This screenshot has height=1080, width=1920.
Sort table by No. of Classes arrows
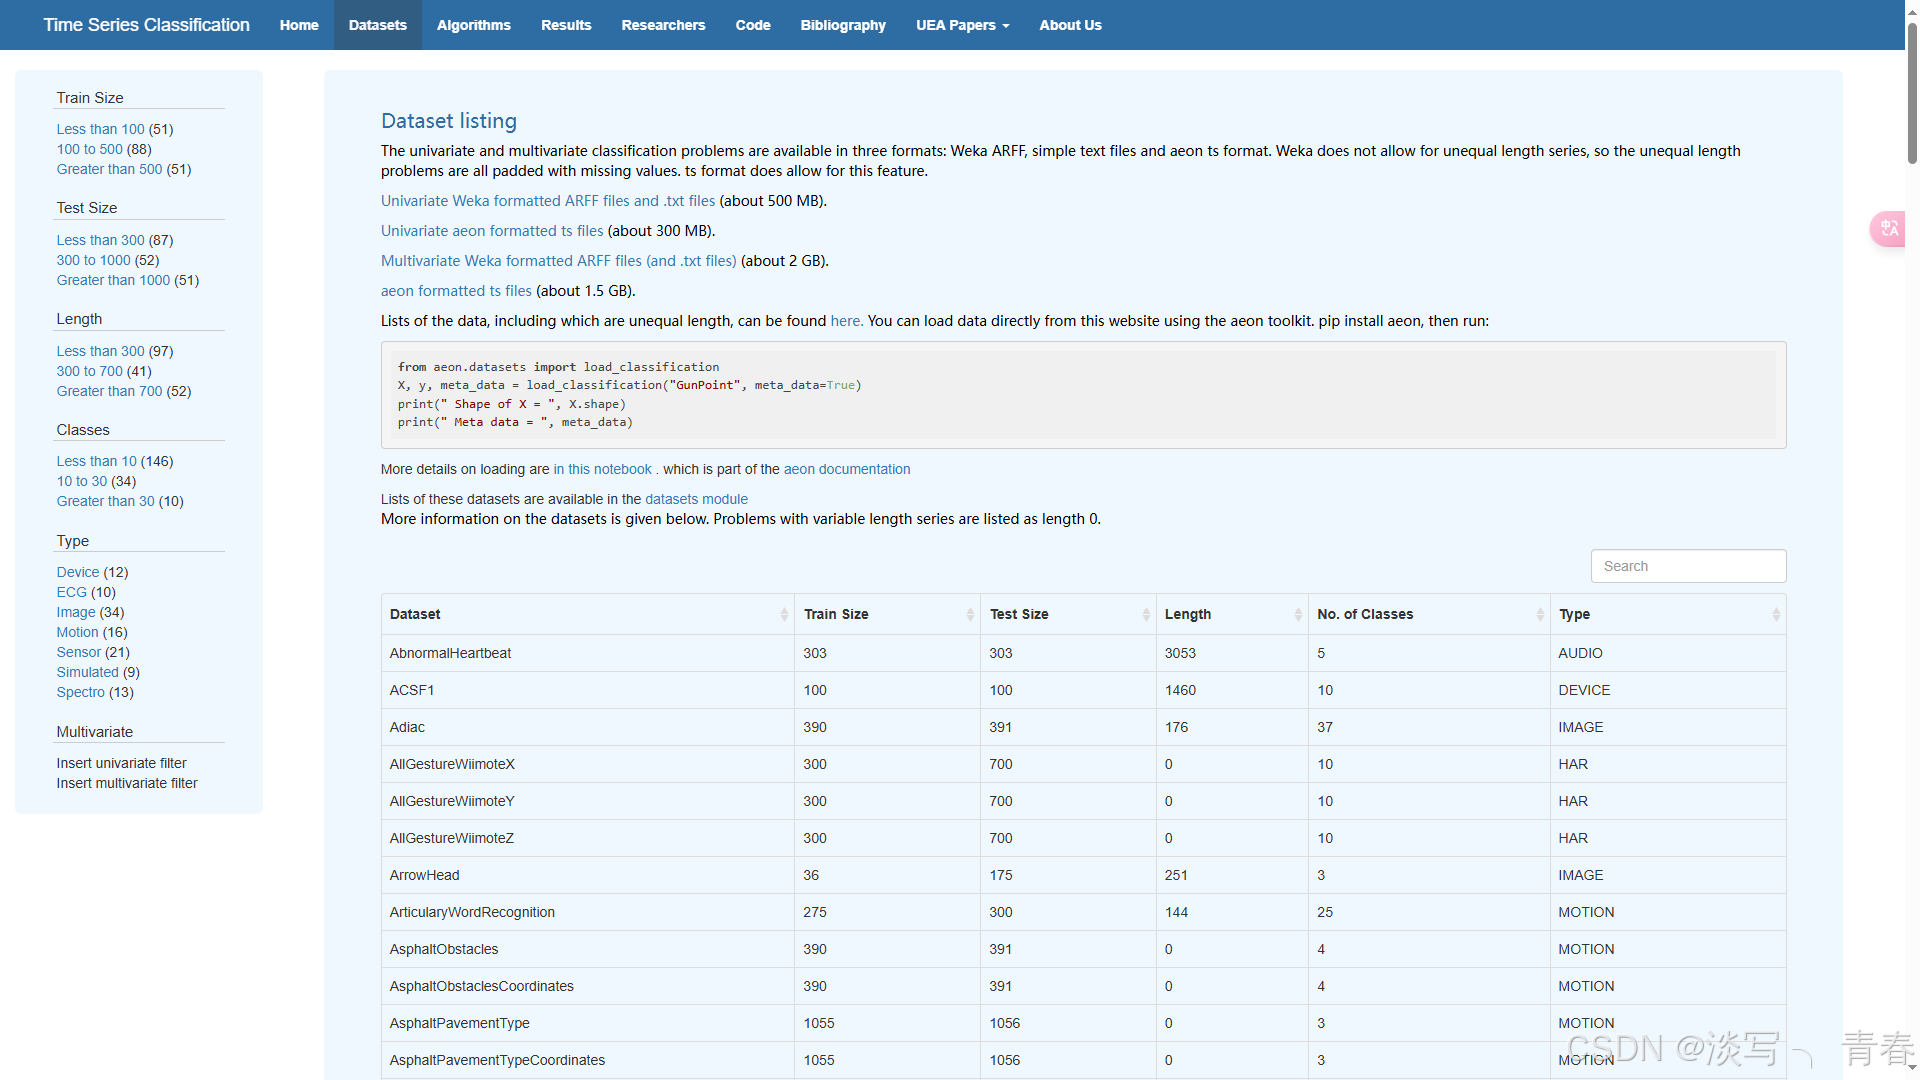click(1540, 614)
